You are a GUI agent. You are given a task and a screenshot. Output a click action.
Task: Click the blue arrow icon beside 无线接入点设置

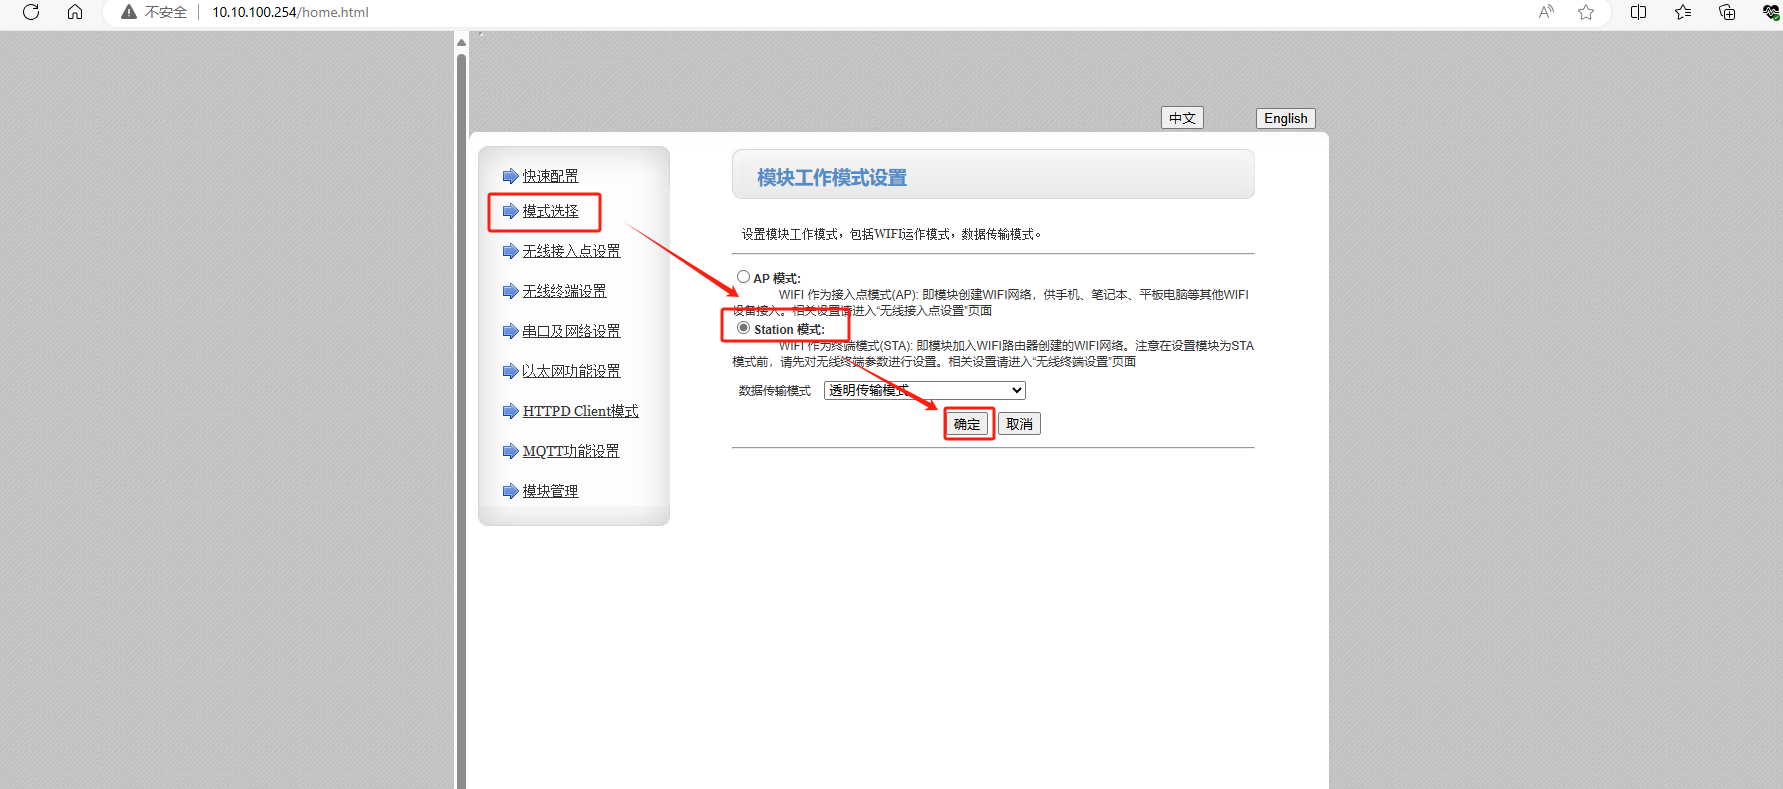(x=510, y=251)
